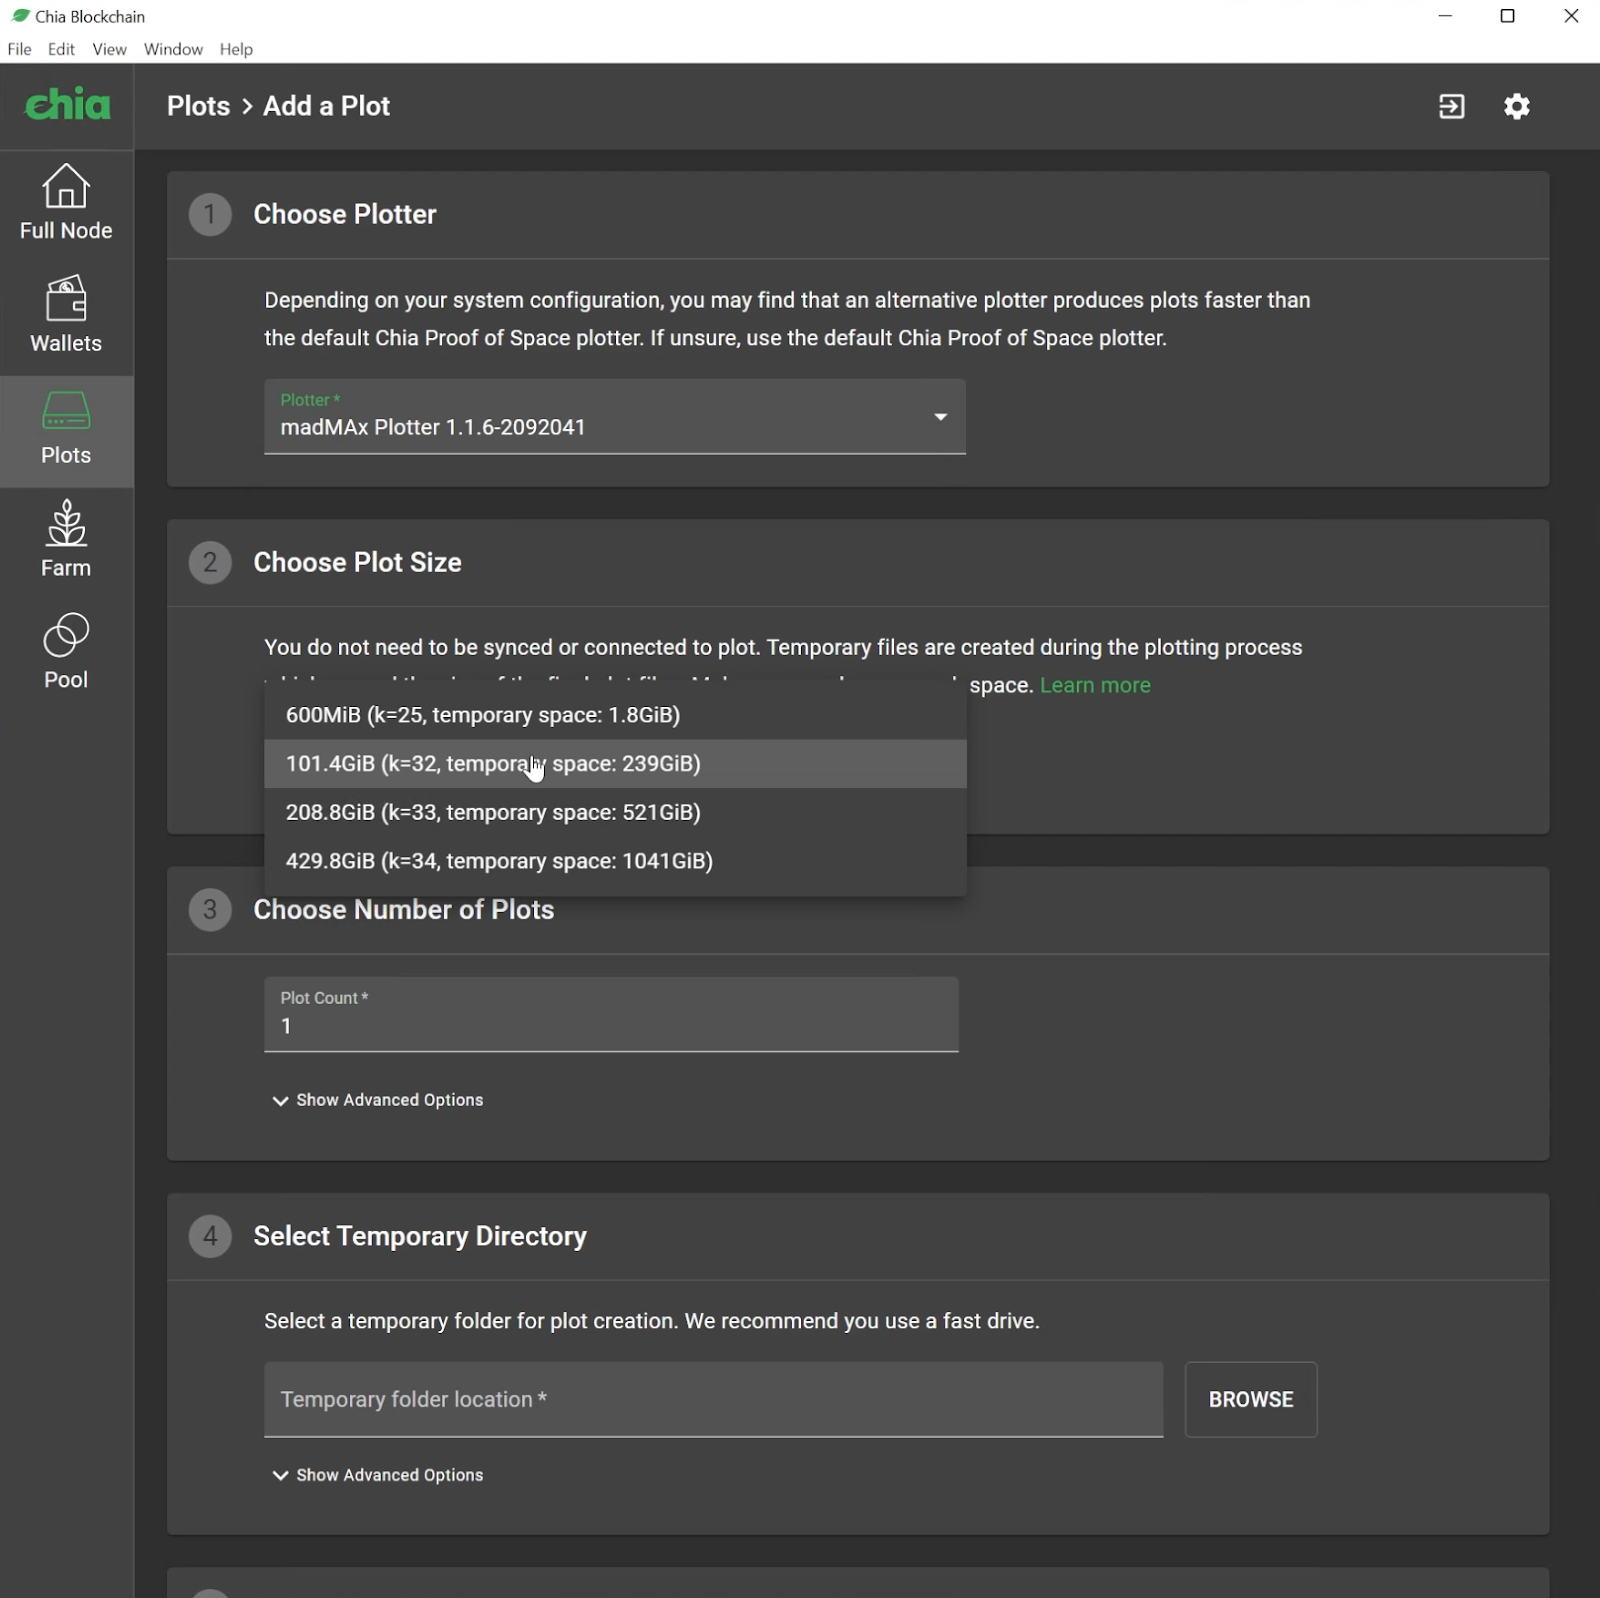Screen dimensions: 1600x1598
Task: Click the 'Add a Plot' title text
Action: (x=326, y=106)
